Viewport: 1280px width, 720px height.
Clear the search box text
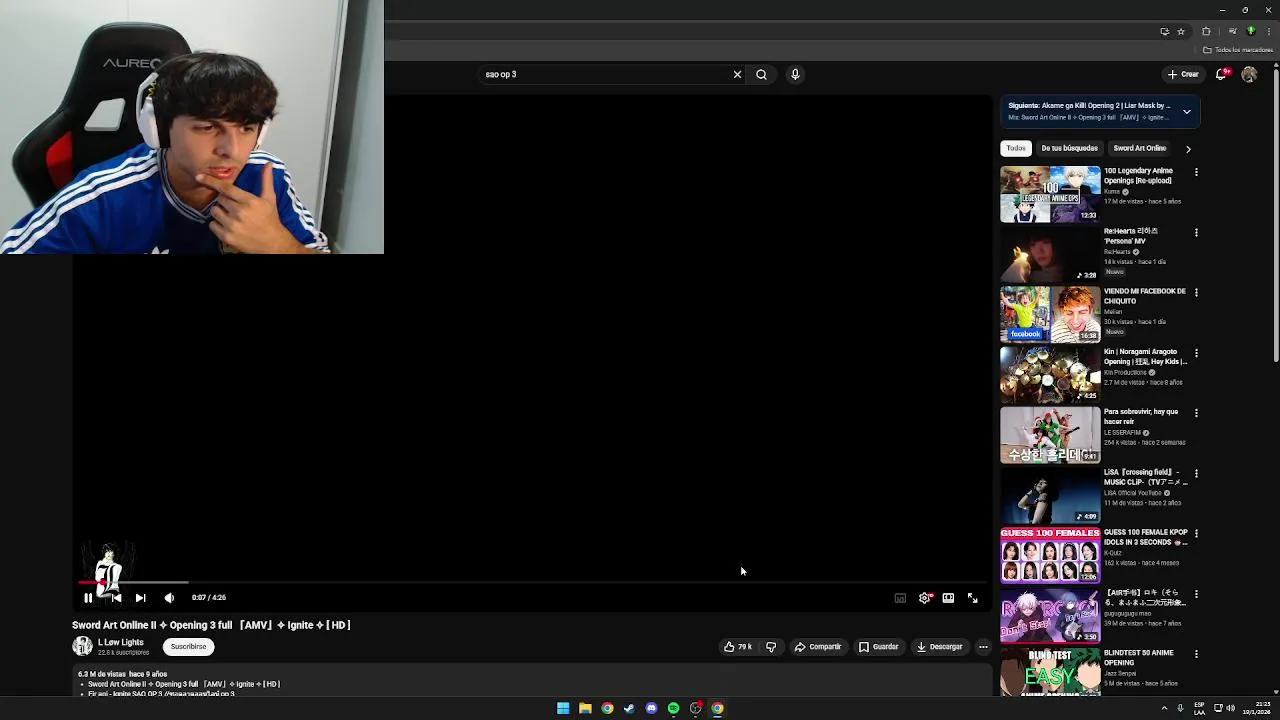(x=737, y=74)
